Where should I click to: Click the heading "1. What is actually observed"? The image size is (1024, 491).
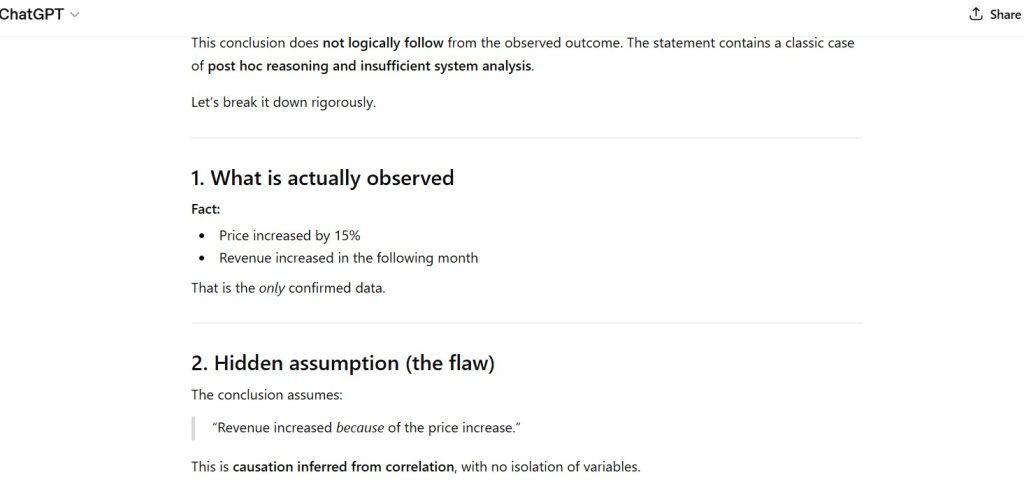[322, 178]
